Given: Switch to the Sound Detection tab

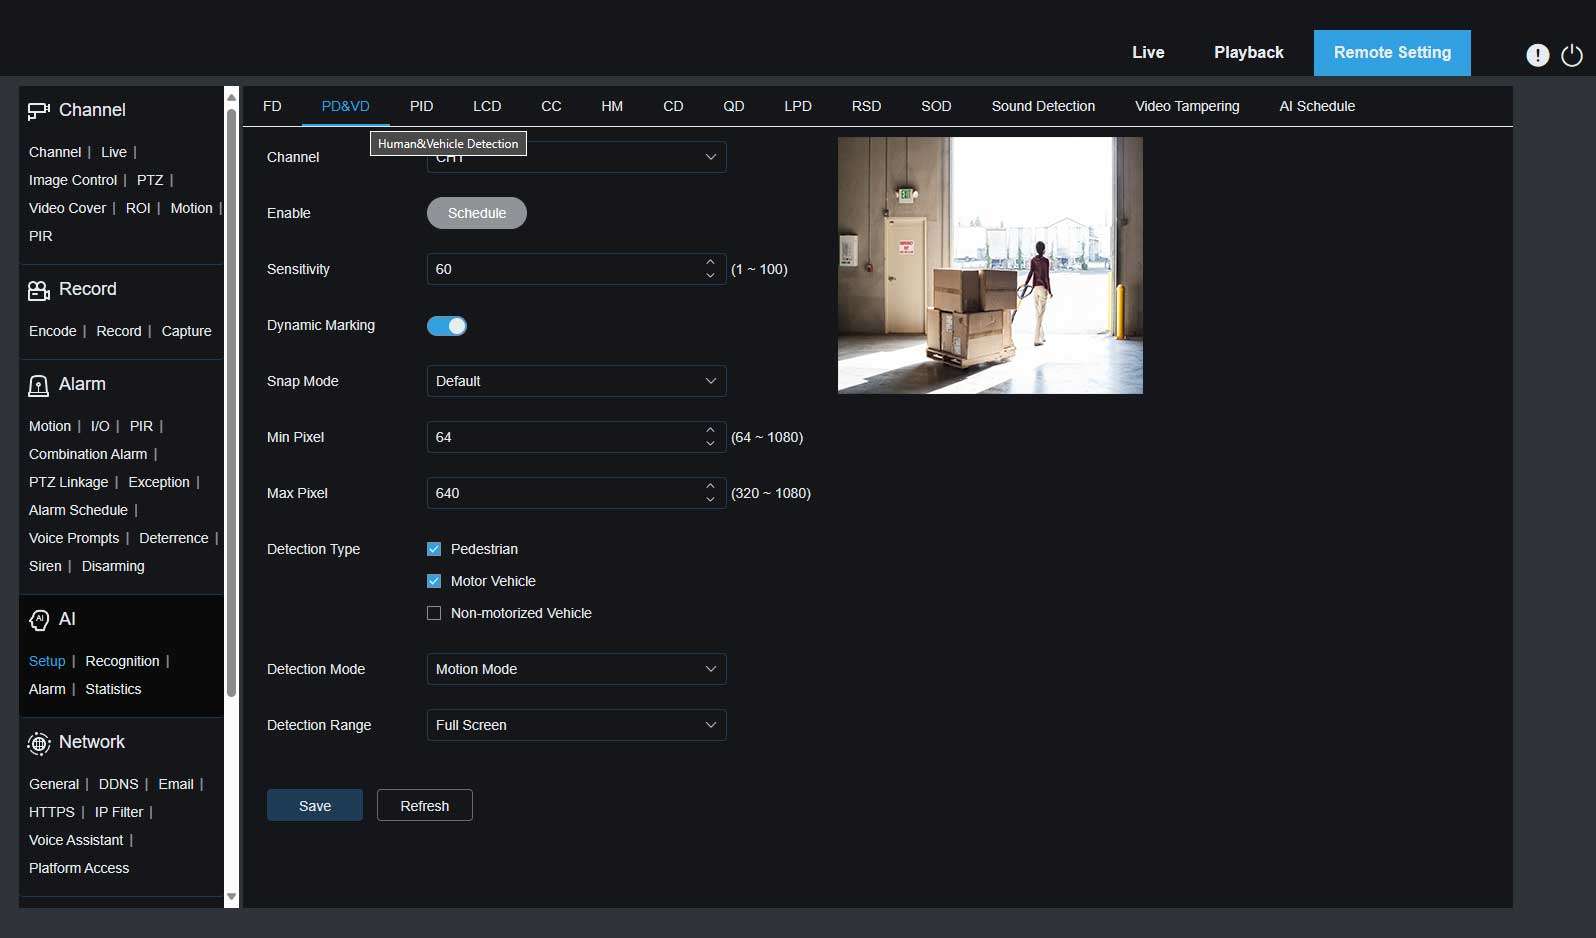Looking at the screenshot, I should pyautogui.click(x=1042, y=106).
